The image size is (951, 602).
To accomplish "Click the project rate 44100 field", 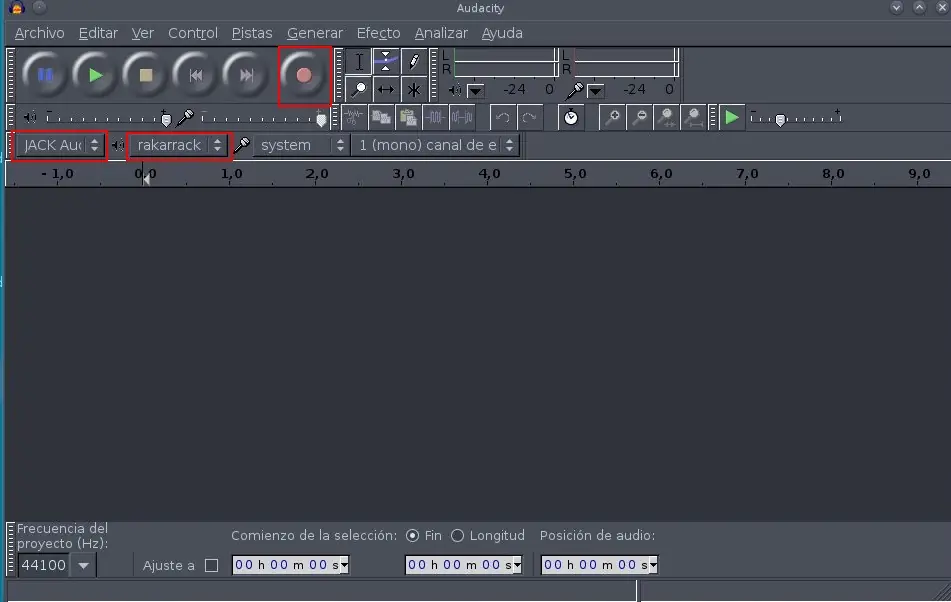I will coord(44,566).
